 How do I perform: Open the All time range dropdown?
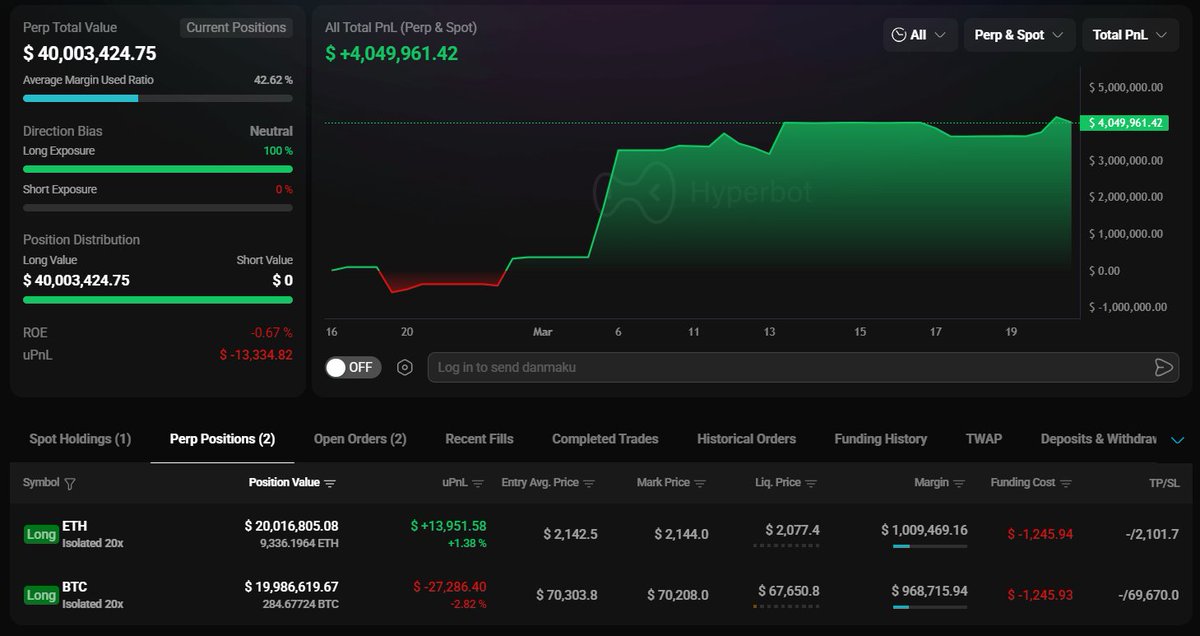pyautogui.click(x=920, y=35)
